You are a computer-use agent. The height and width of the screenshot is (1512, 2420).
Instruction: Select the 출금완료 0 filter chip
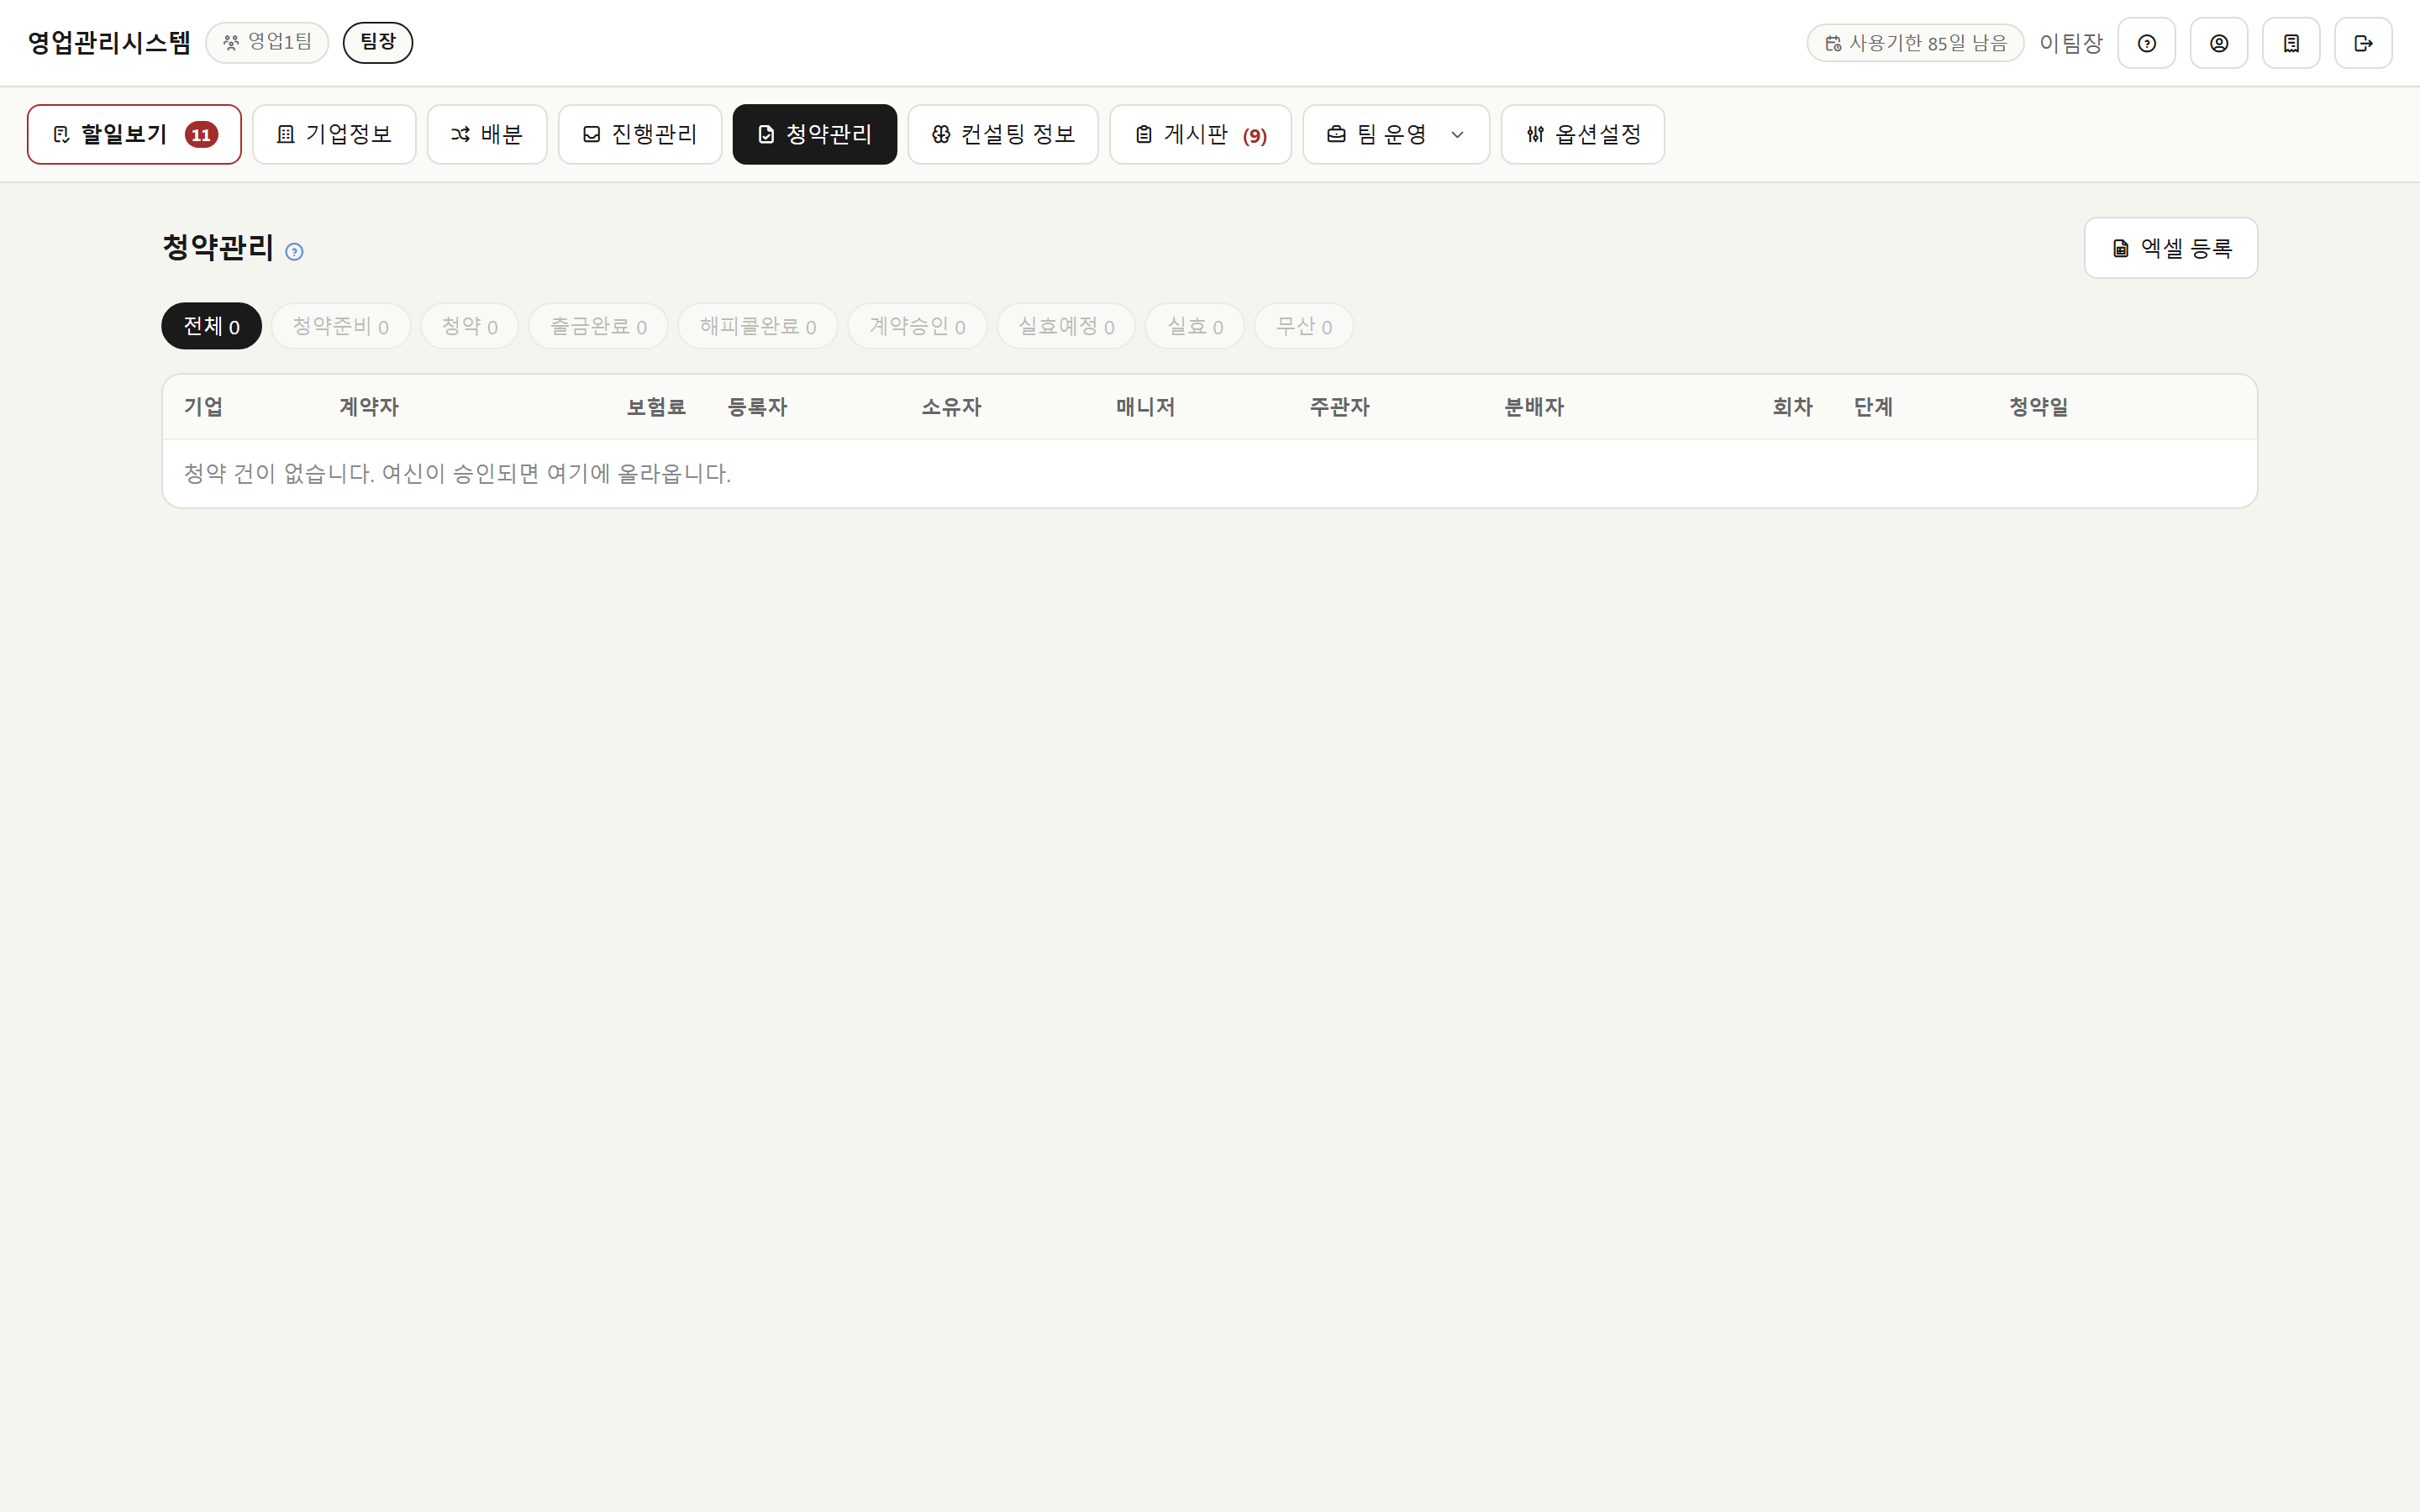[x=598, y=326]
